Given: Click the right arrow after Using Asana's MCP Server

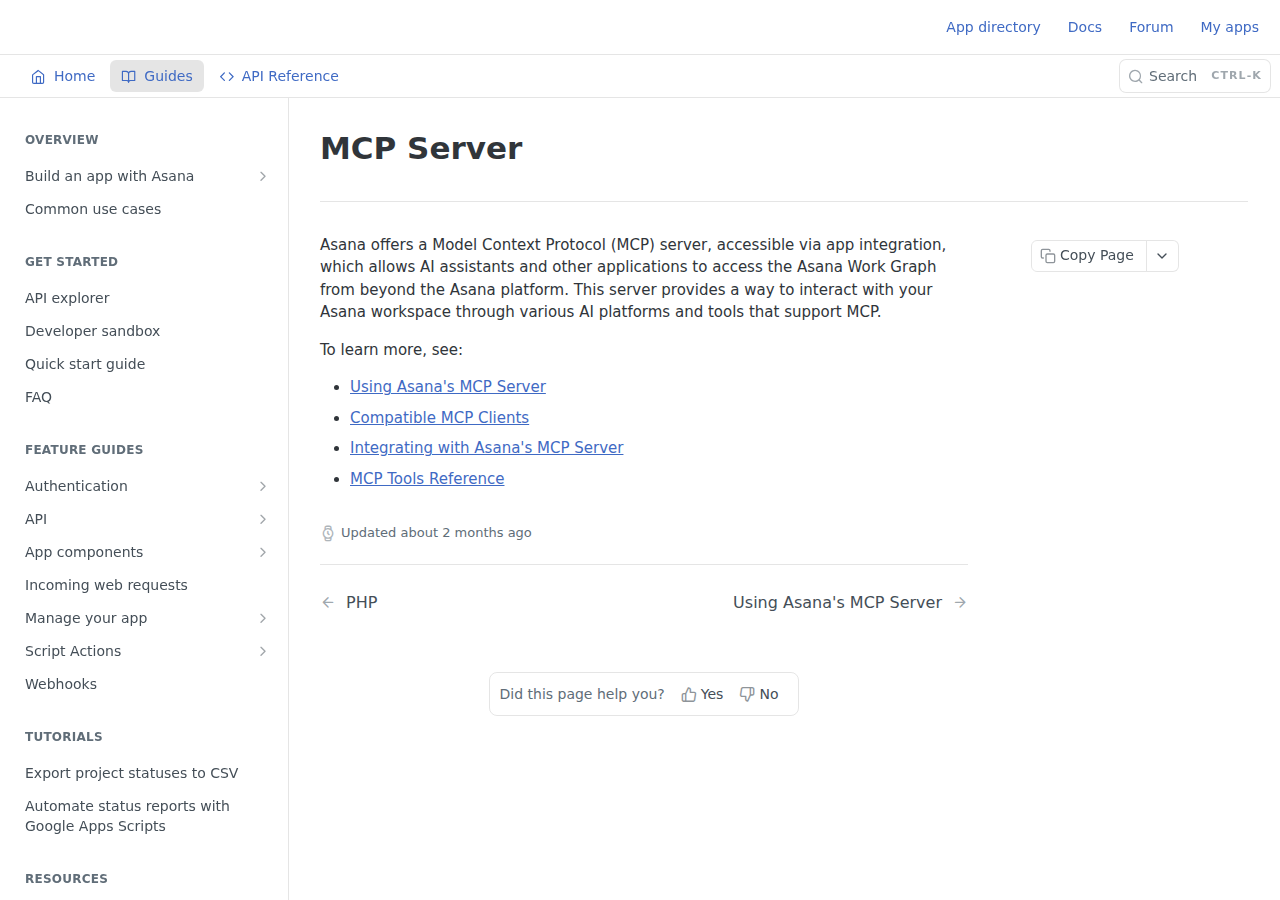Looking at the screenshot, I should click(960, 602).
